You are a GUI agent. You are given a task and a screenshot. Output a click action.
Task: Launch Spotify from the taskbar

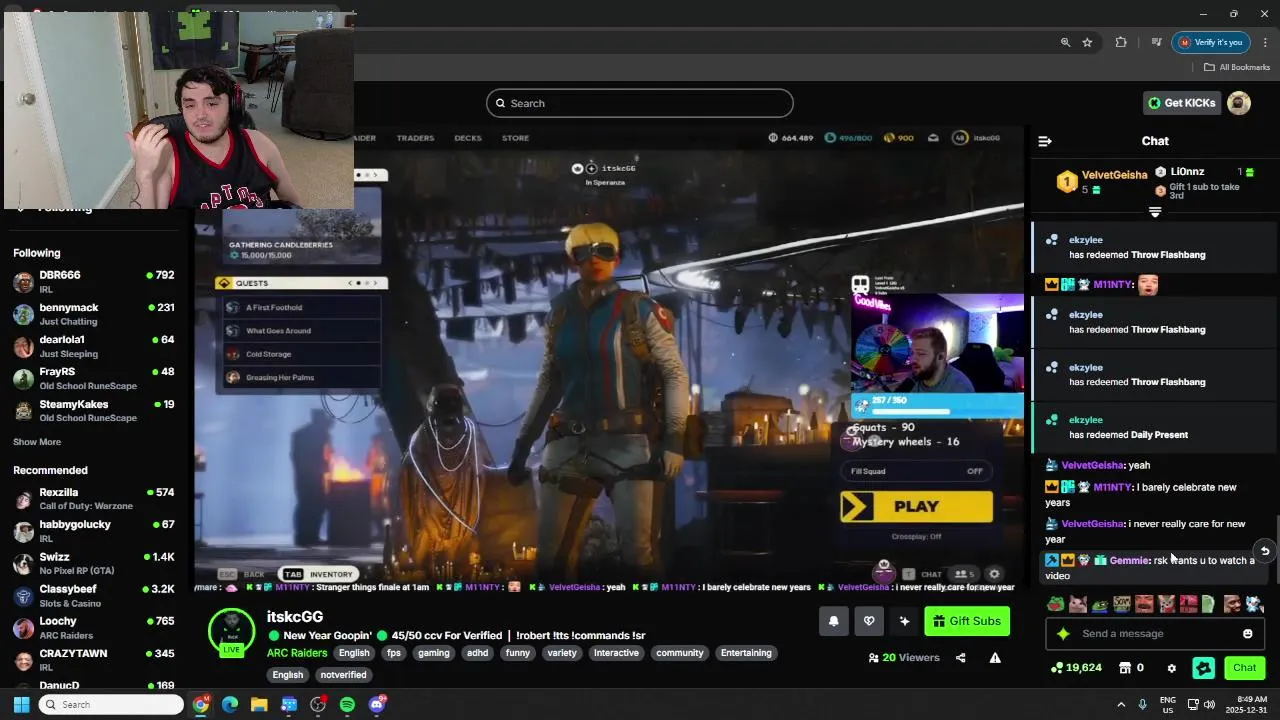coord(347,705)
